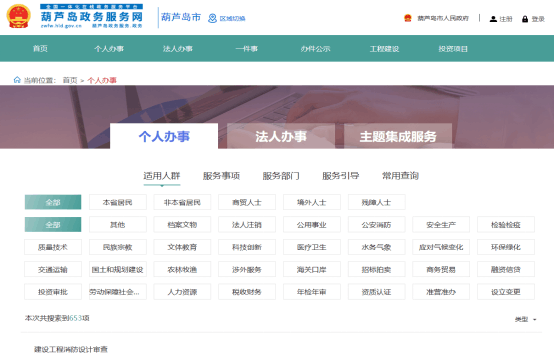This screenshot has height=364, width=554.
Task: Open 法人办事 in the green navigation bar
Action: 178,49
